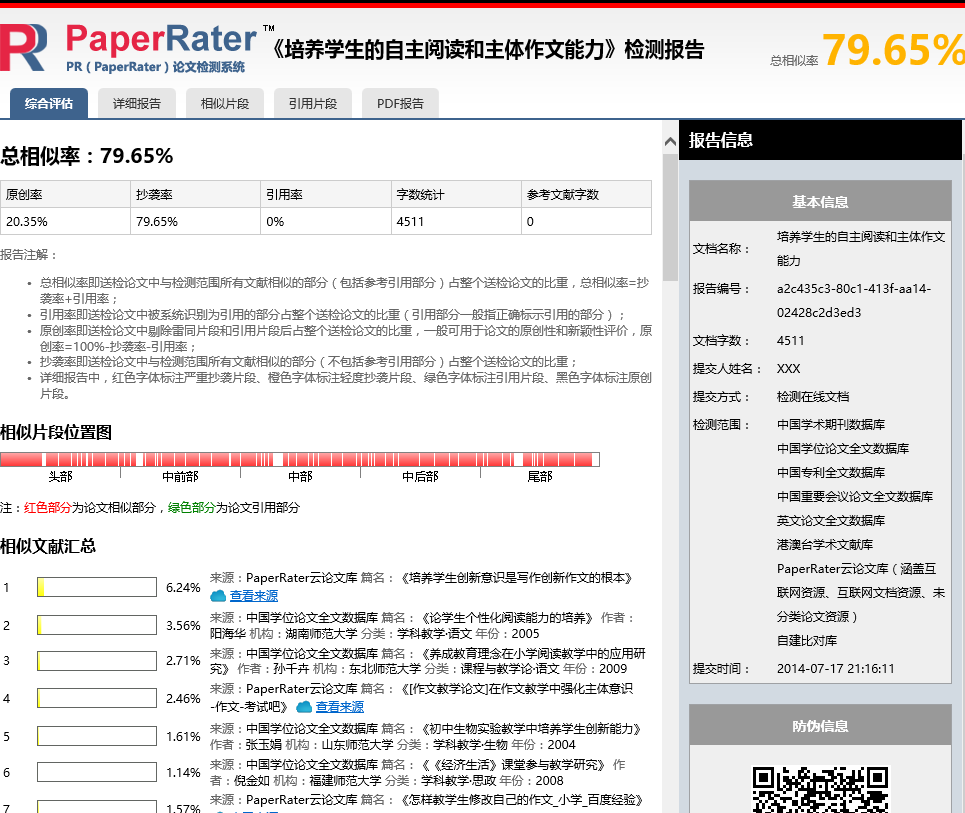
Task: Click 查看来源 link for source 4
Action: [340, 707]
